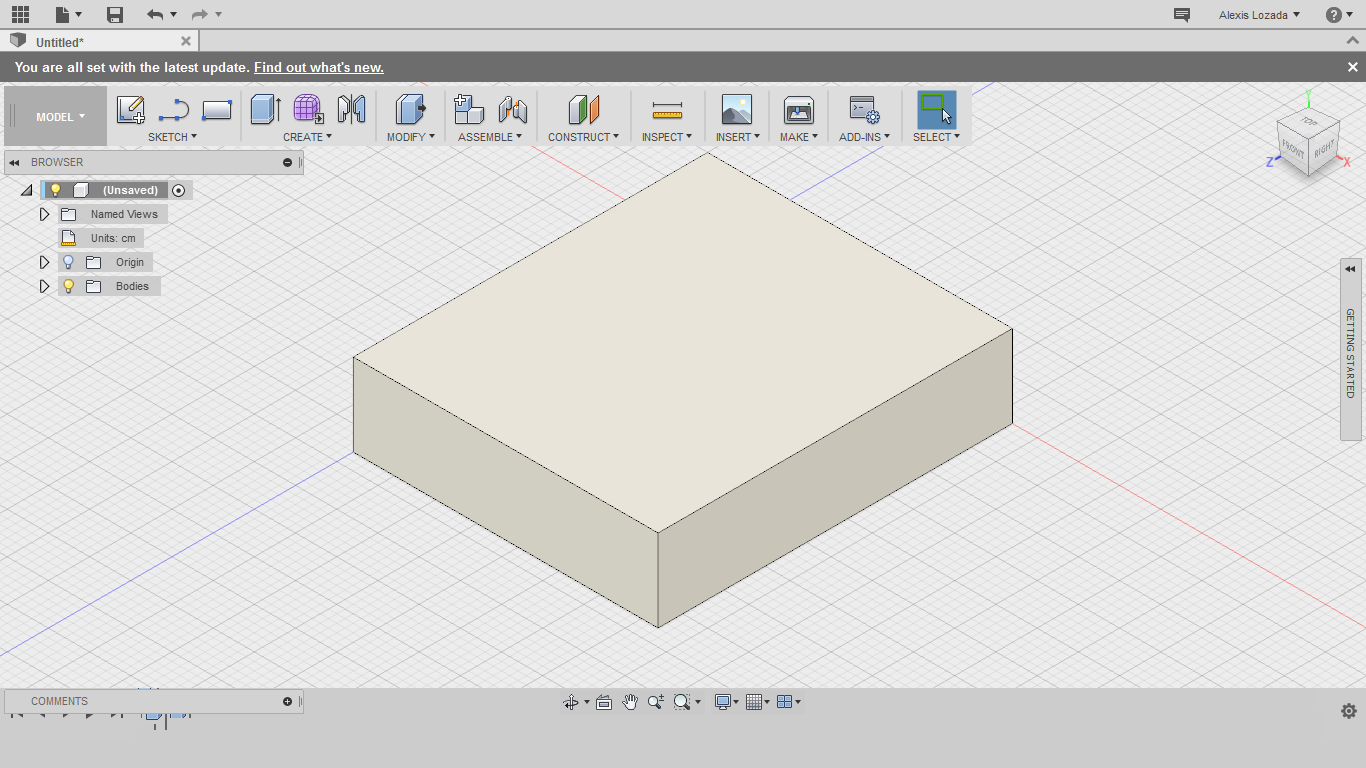This screenshot has width=1366, height=768.
Task: Select the Pan hand tool
Action: click(630, 702)
